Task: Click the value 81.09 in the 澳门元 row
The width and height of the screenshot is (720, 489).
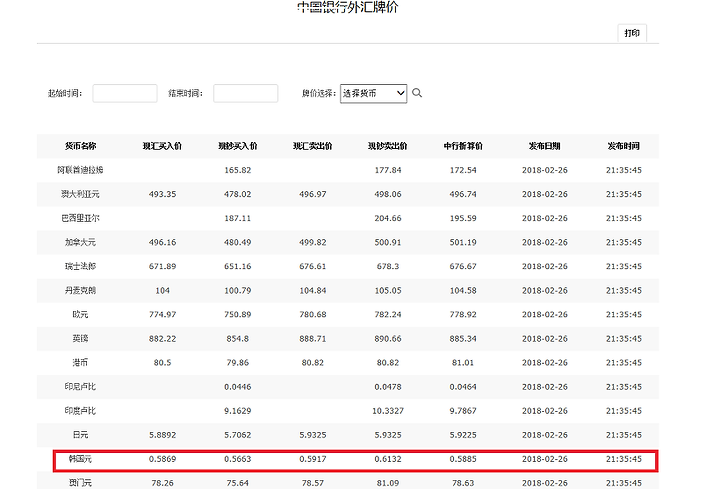Action: (x=388, y=483)
